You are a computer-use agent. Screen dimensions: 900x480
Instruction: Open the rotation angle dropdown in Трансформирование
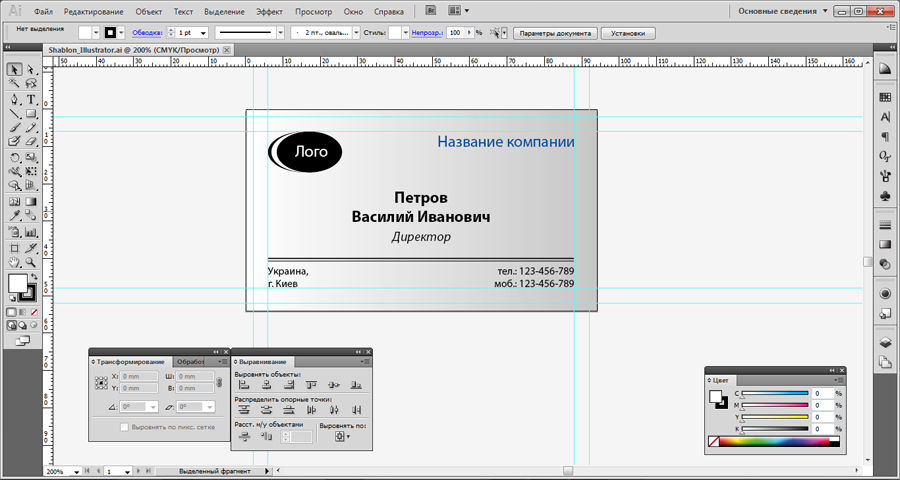point(153,406)
